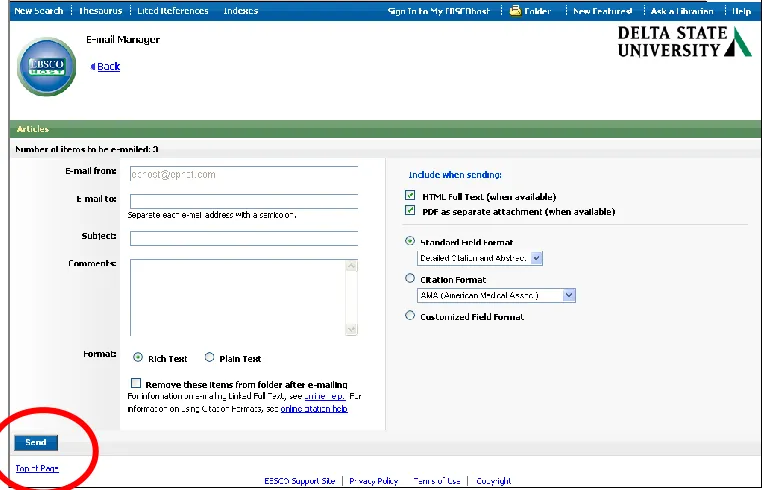Image resolution: width=762 pixels, height=490 pixels.
Task: Open Cited References
Action: [173, 11]
